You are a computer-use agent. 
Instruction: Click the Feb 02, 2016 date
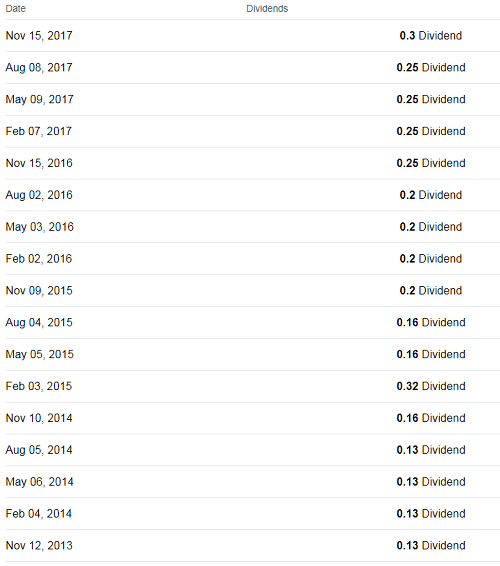tap(39, 259)
